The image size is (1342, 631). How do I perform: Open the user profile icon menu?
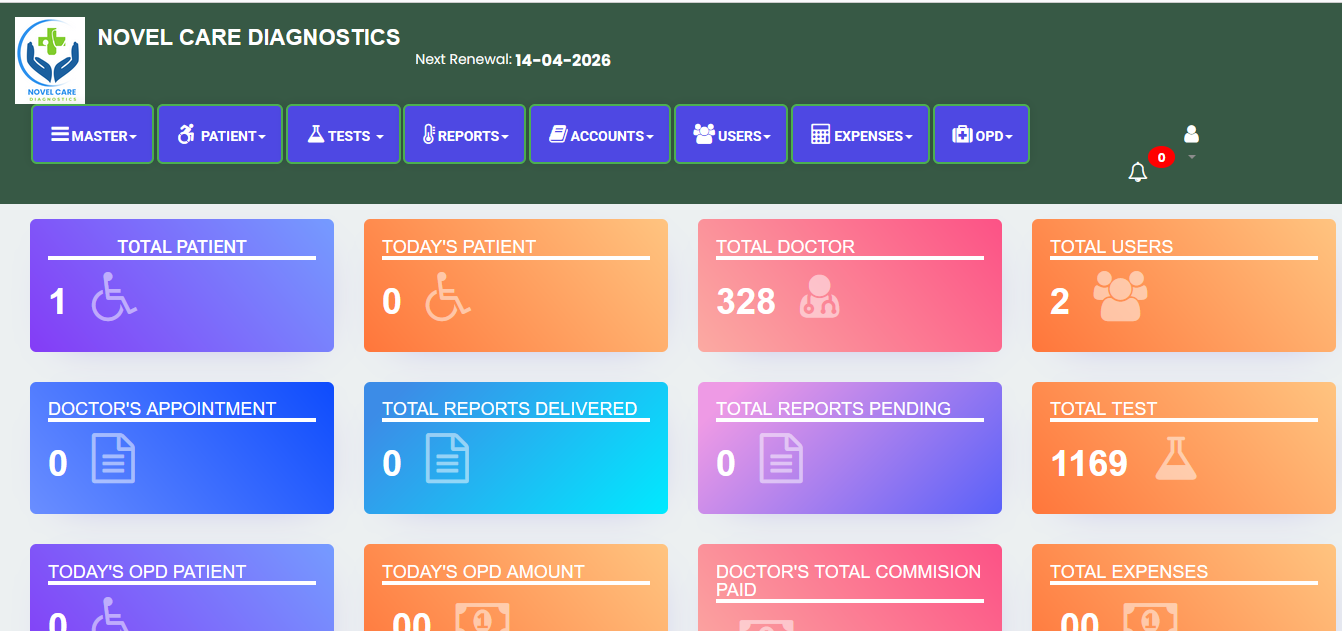tap(1191, 135)
